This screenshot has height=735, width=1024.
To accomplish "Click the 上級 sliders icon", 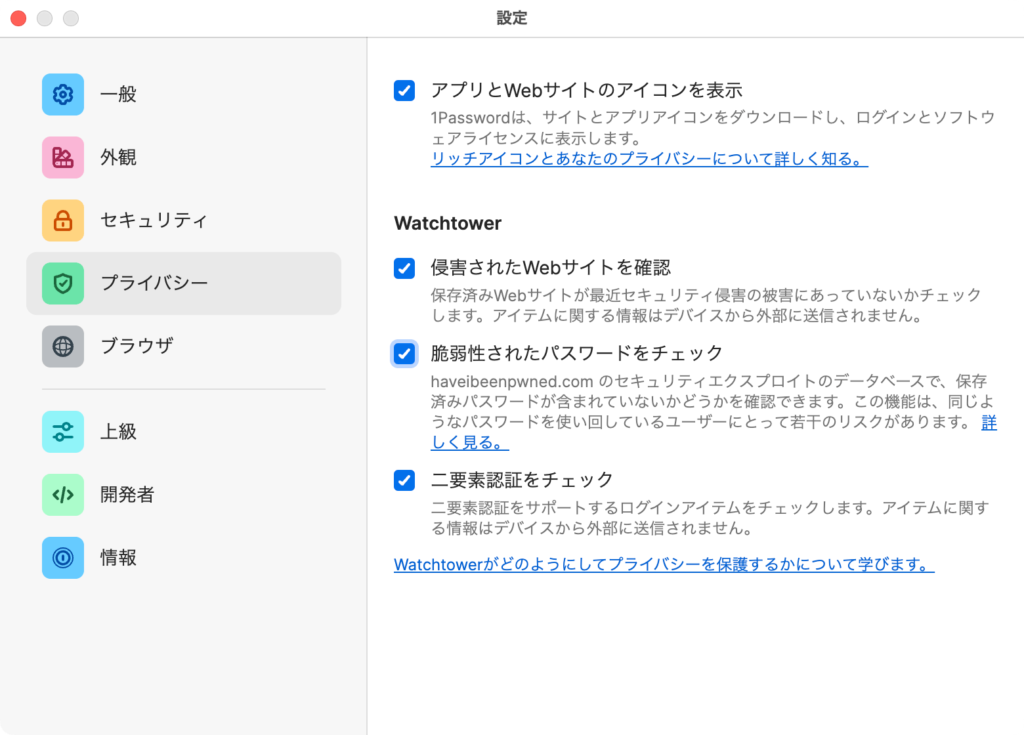I will 63,432.
